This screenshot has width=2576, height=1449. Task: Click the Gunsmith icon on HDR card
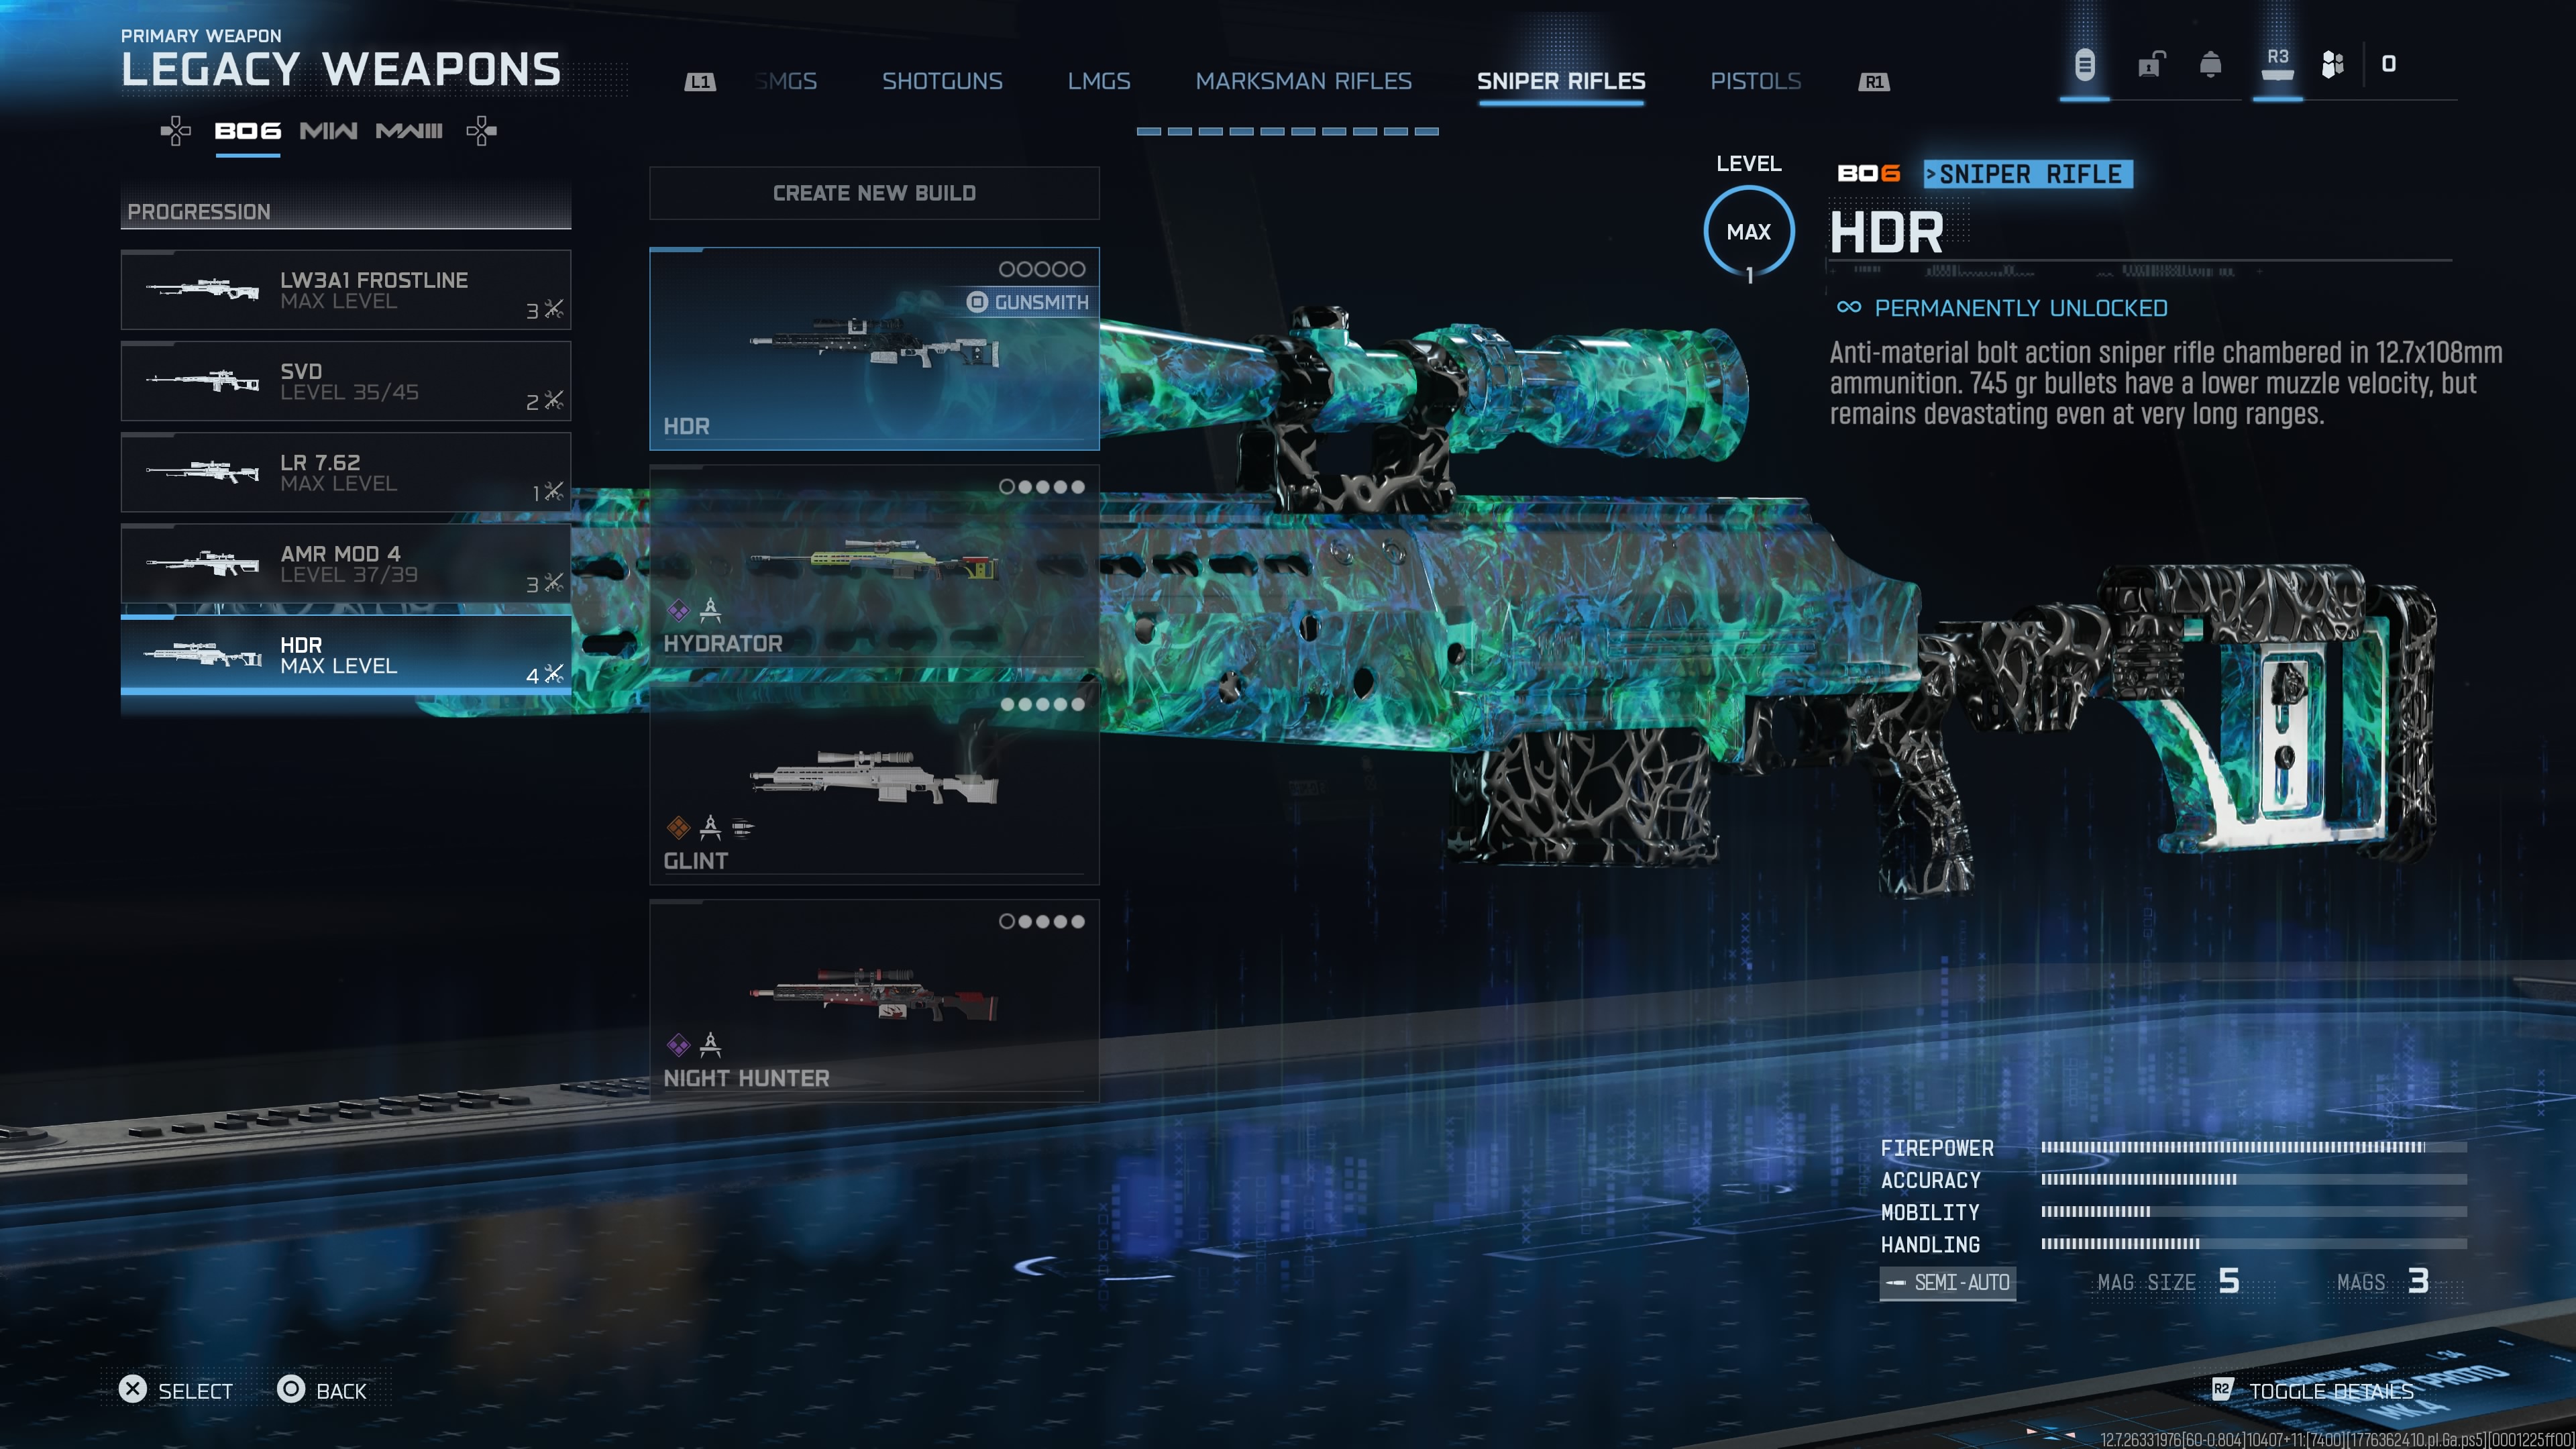[x=977, y=302]
